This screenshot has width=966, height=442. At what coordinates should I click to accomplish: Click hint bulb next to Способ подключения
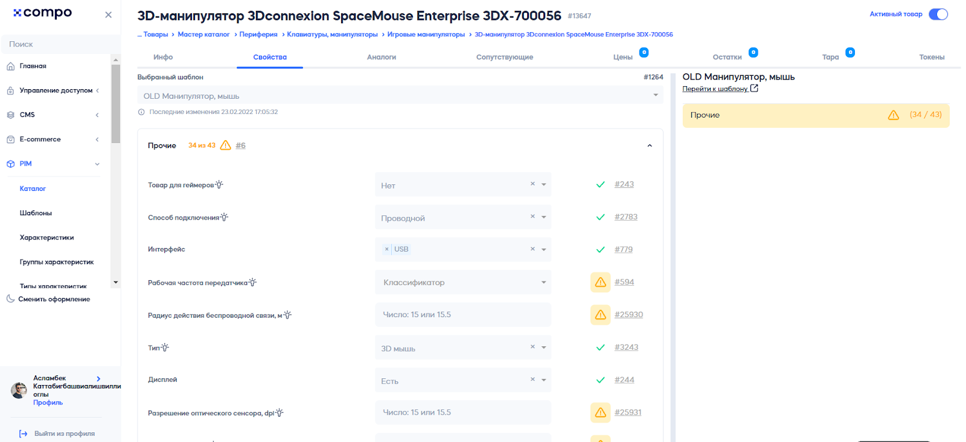click(x=224, y=217)
